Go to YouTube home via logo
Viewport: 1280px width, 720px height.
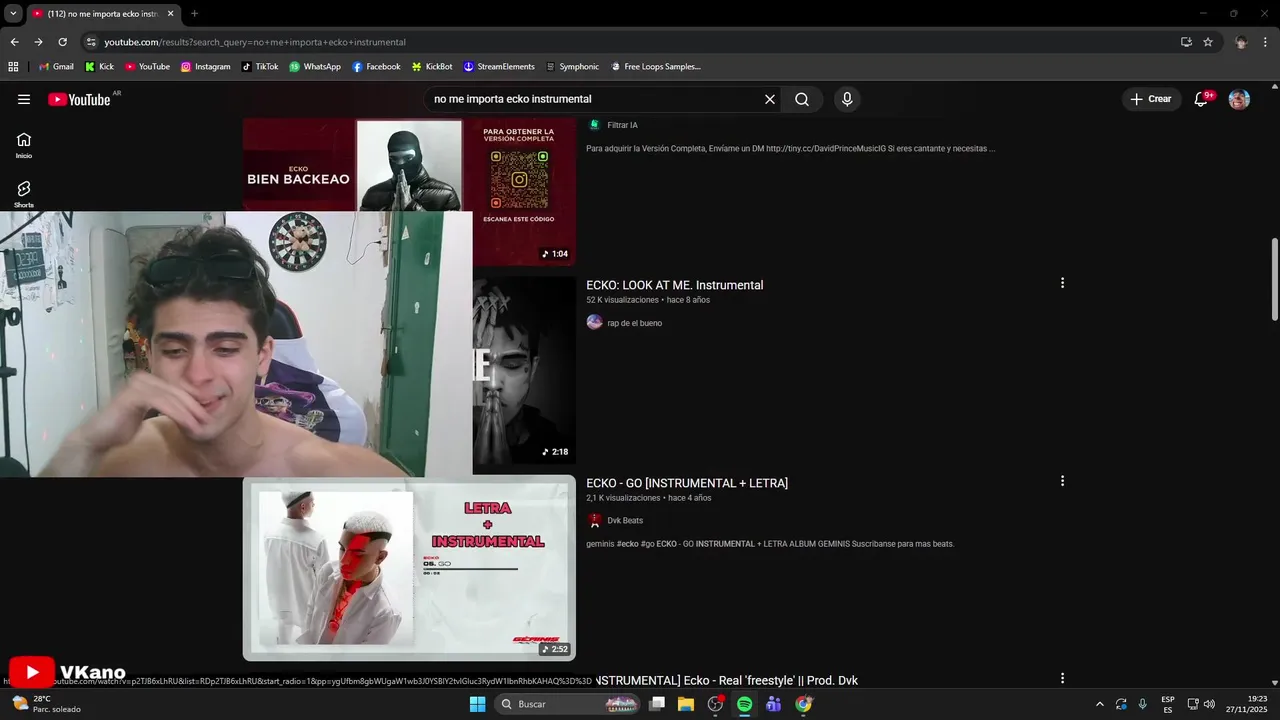(x=79, y=99)
